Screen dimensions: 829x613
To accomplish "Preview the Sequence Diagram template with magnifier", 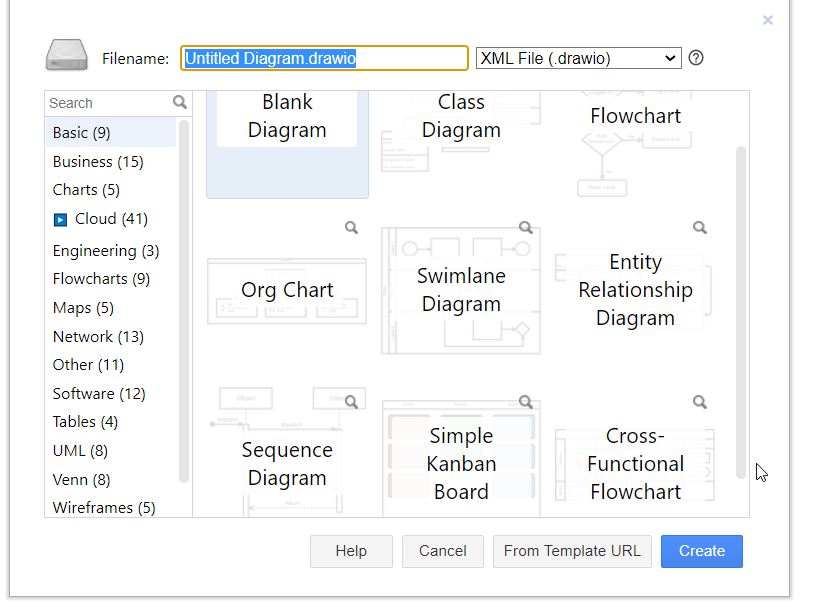I will point(351,402).
